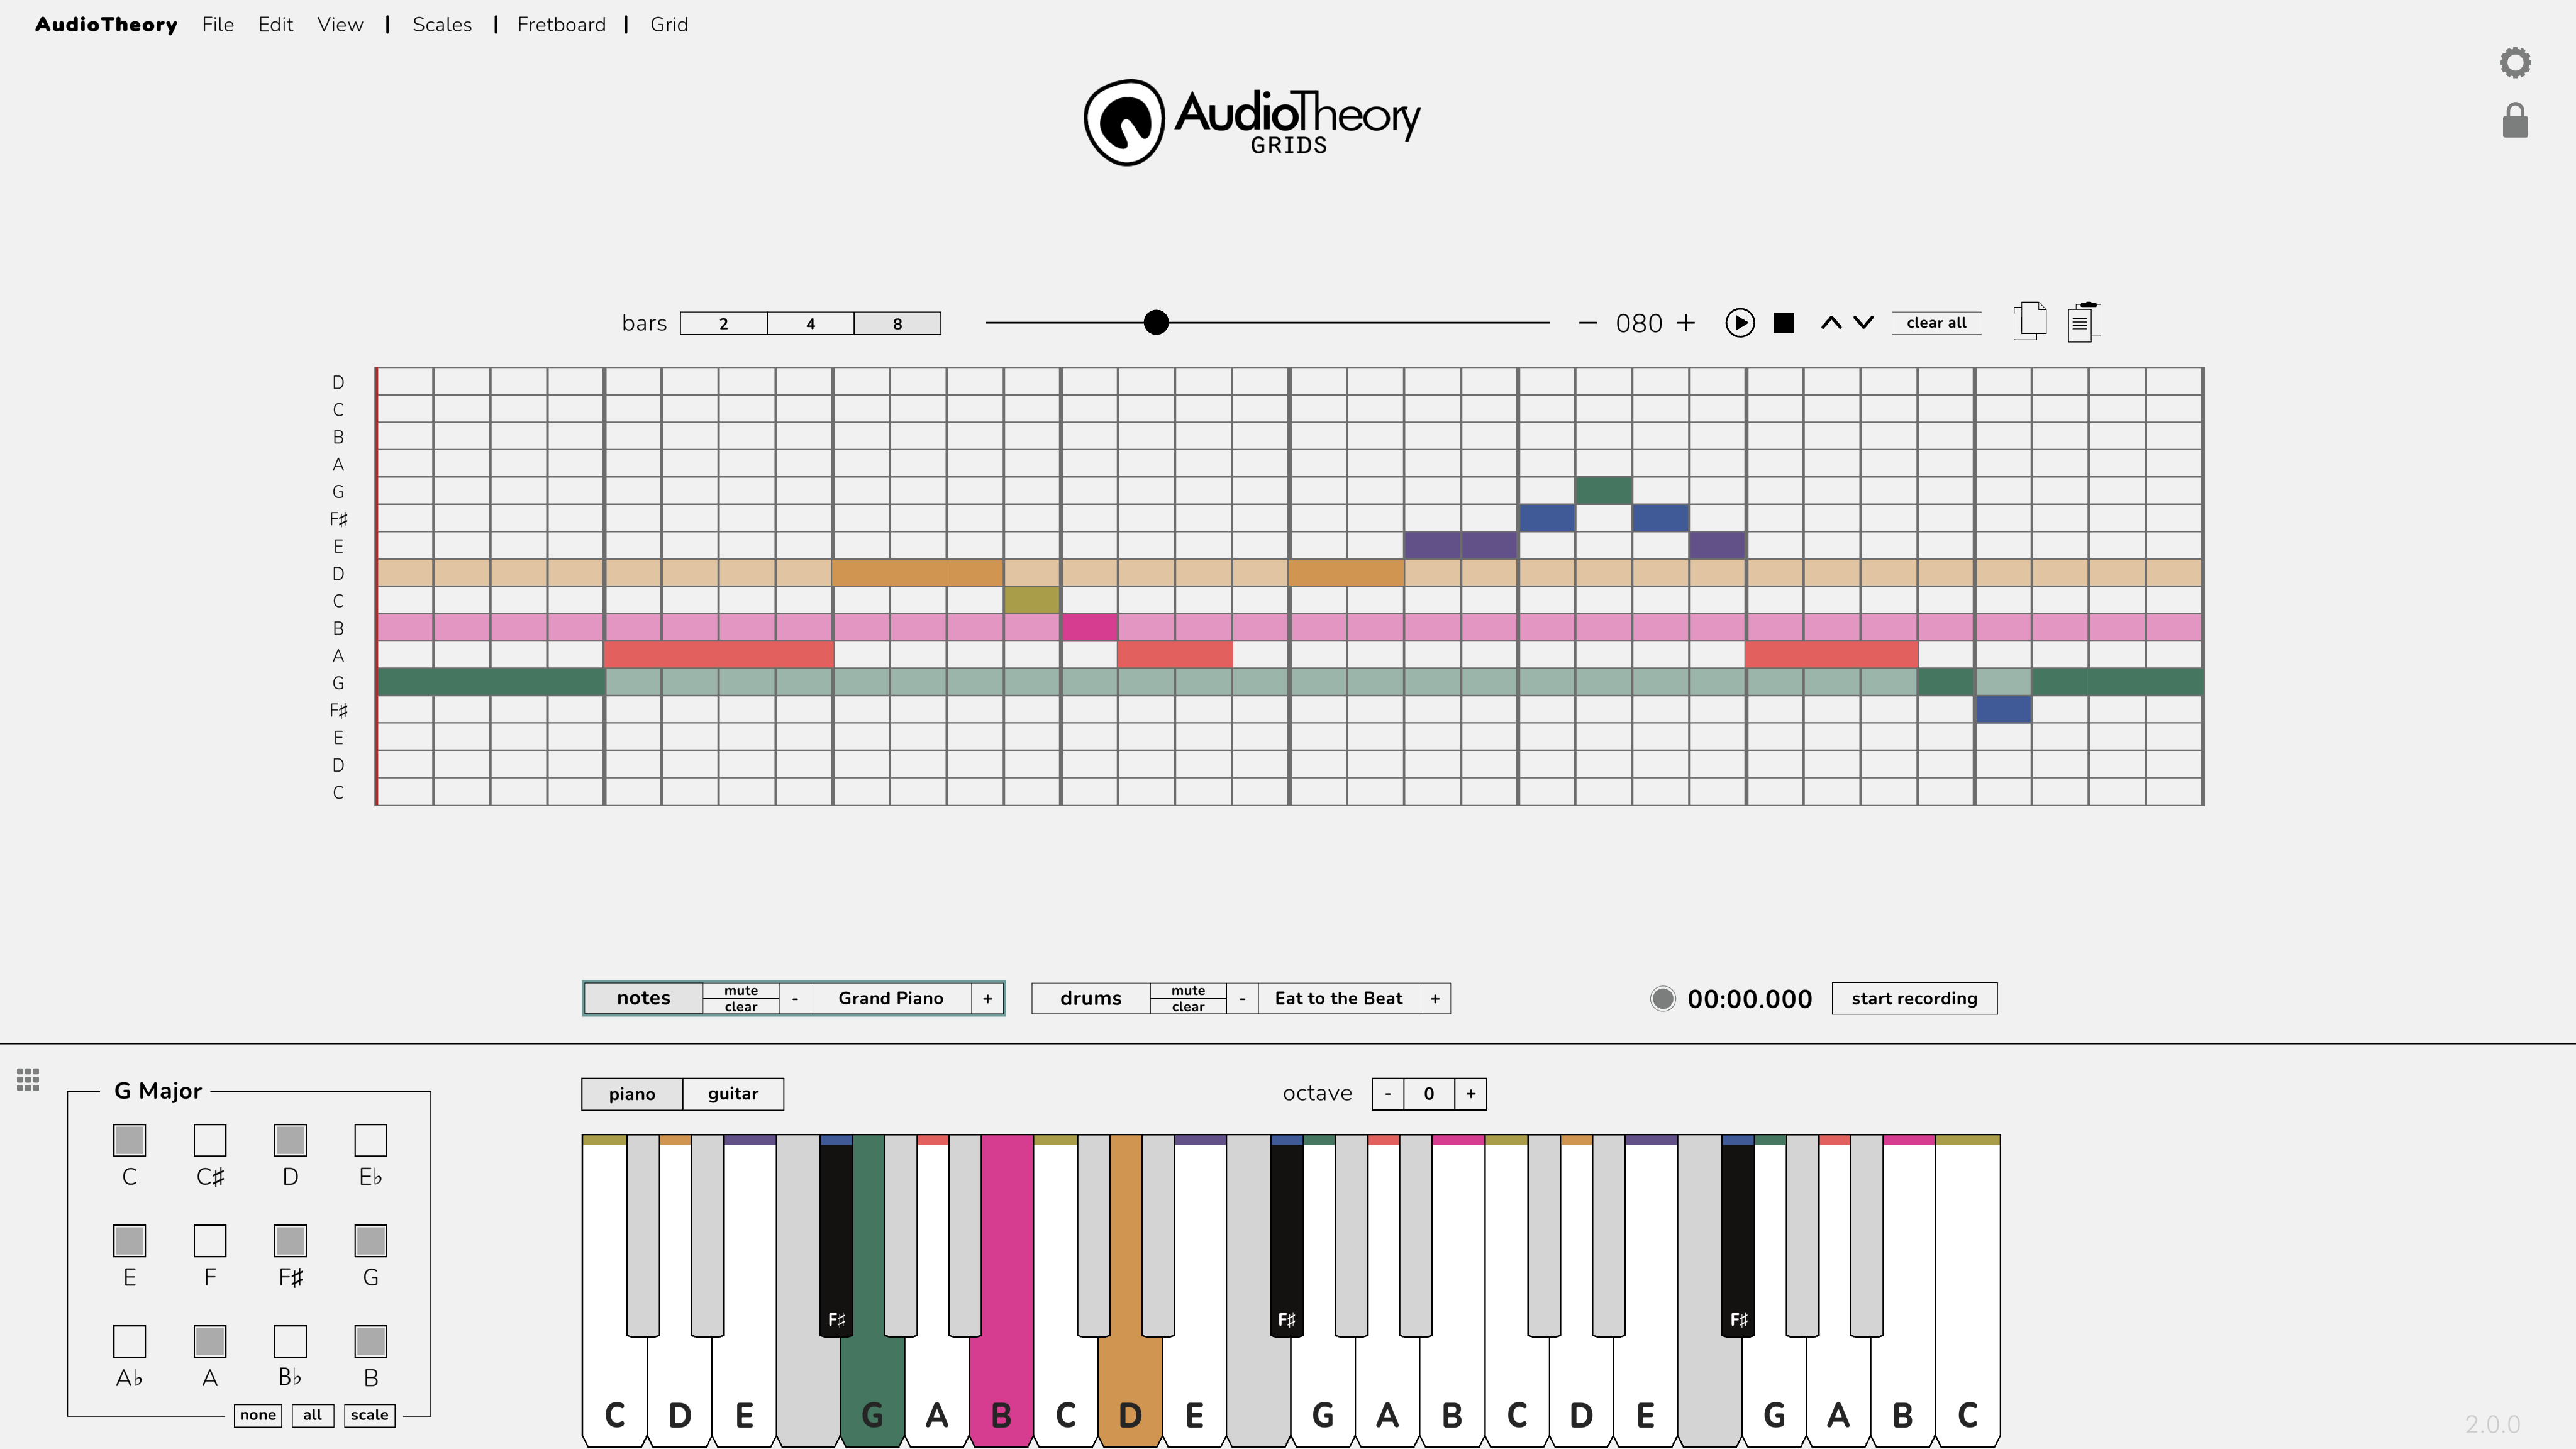Toggle the D note checkbox

coord(290,1140)
